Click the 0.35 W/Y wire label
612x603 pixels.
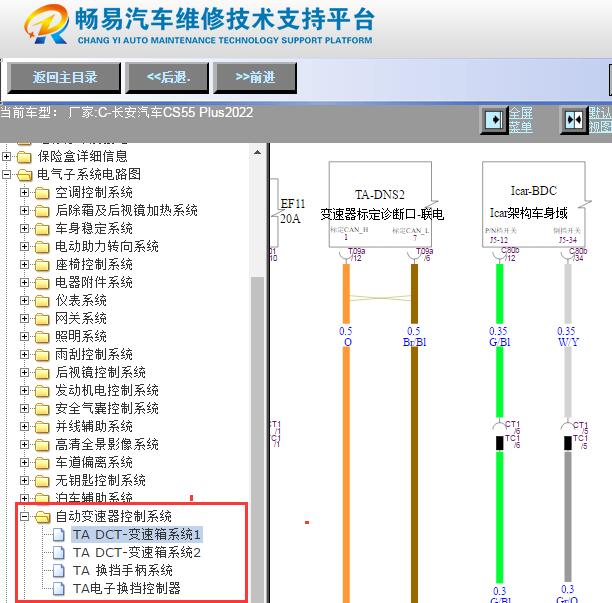(568, 337)
